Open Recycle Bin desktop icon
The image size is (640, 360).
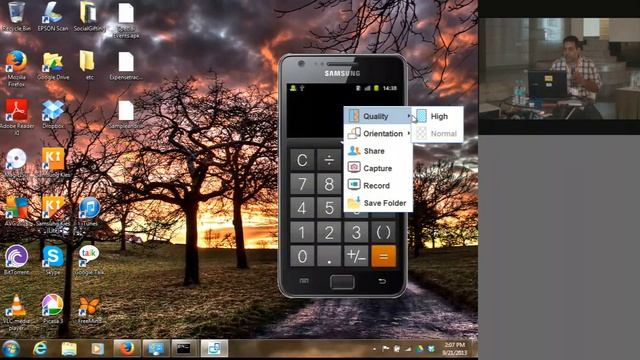click(x=16, y=17)
